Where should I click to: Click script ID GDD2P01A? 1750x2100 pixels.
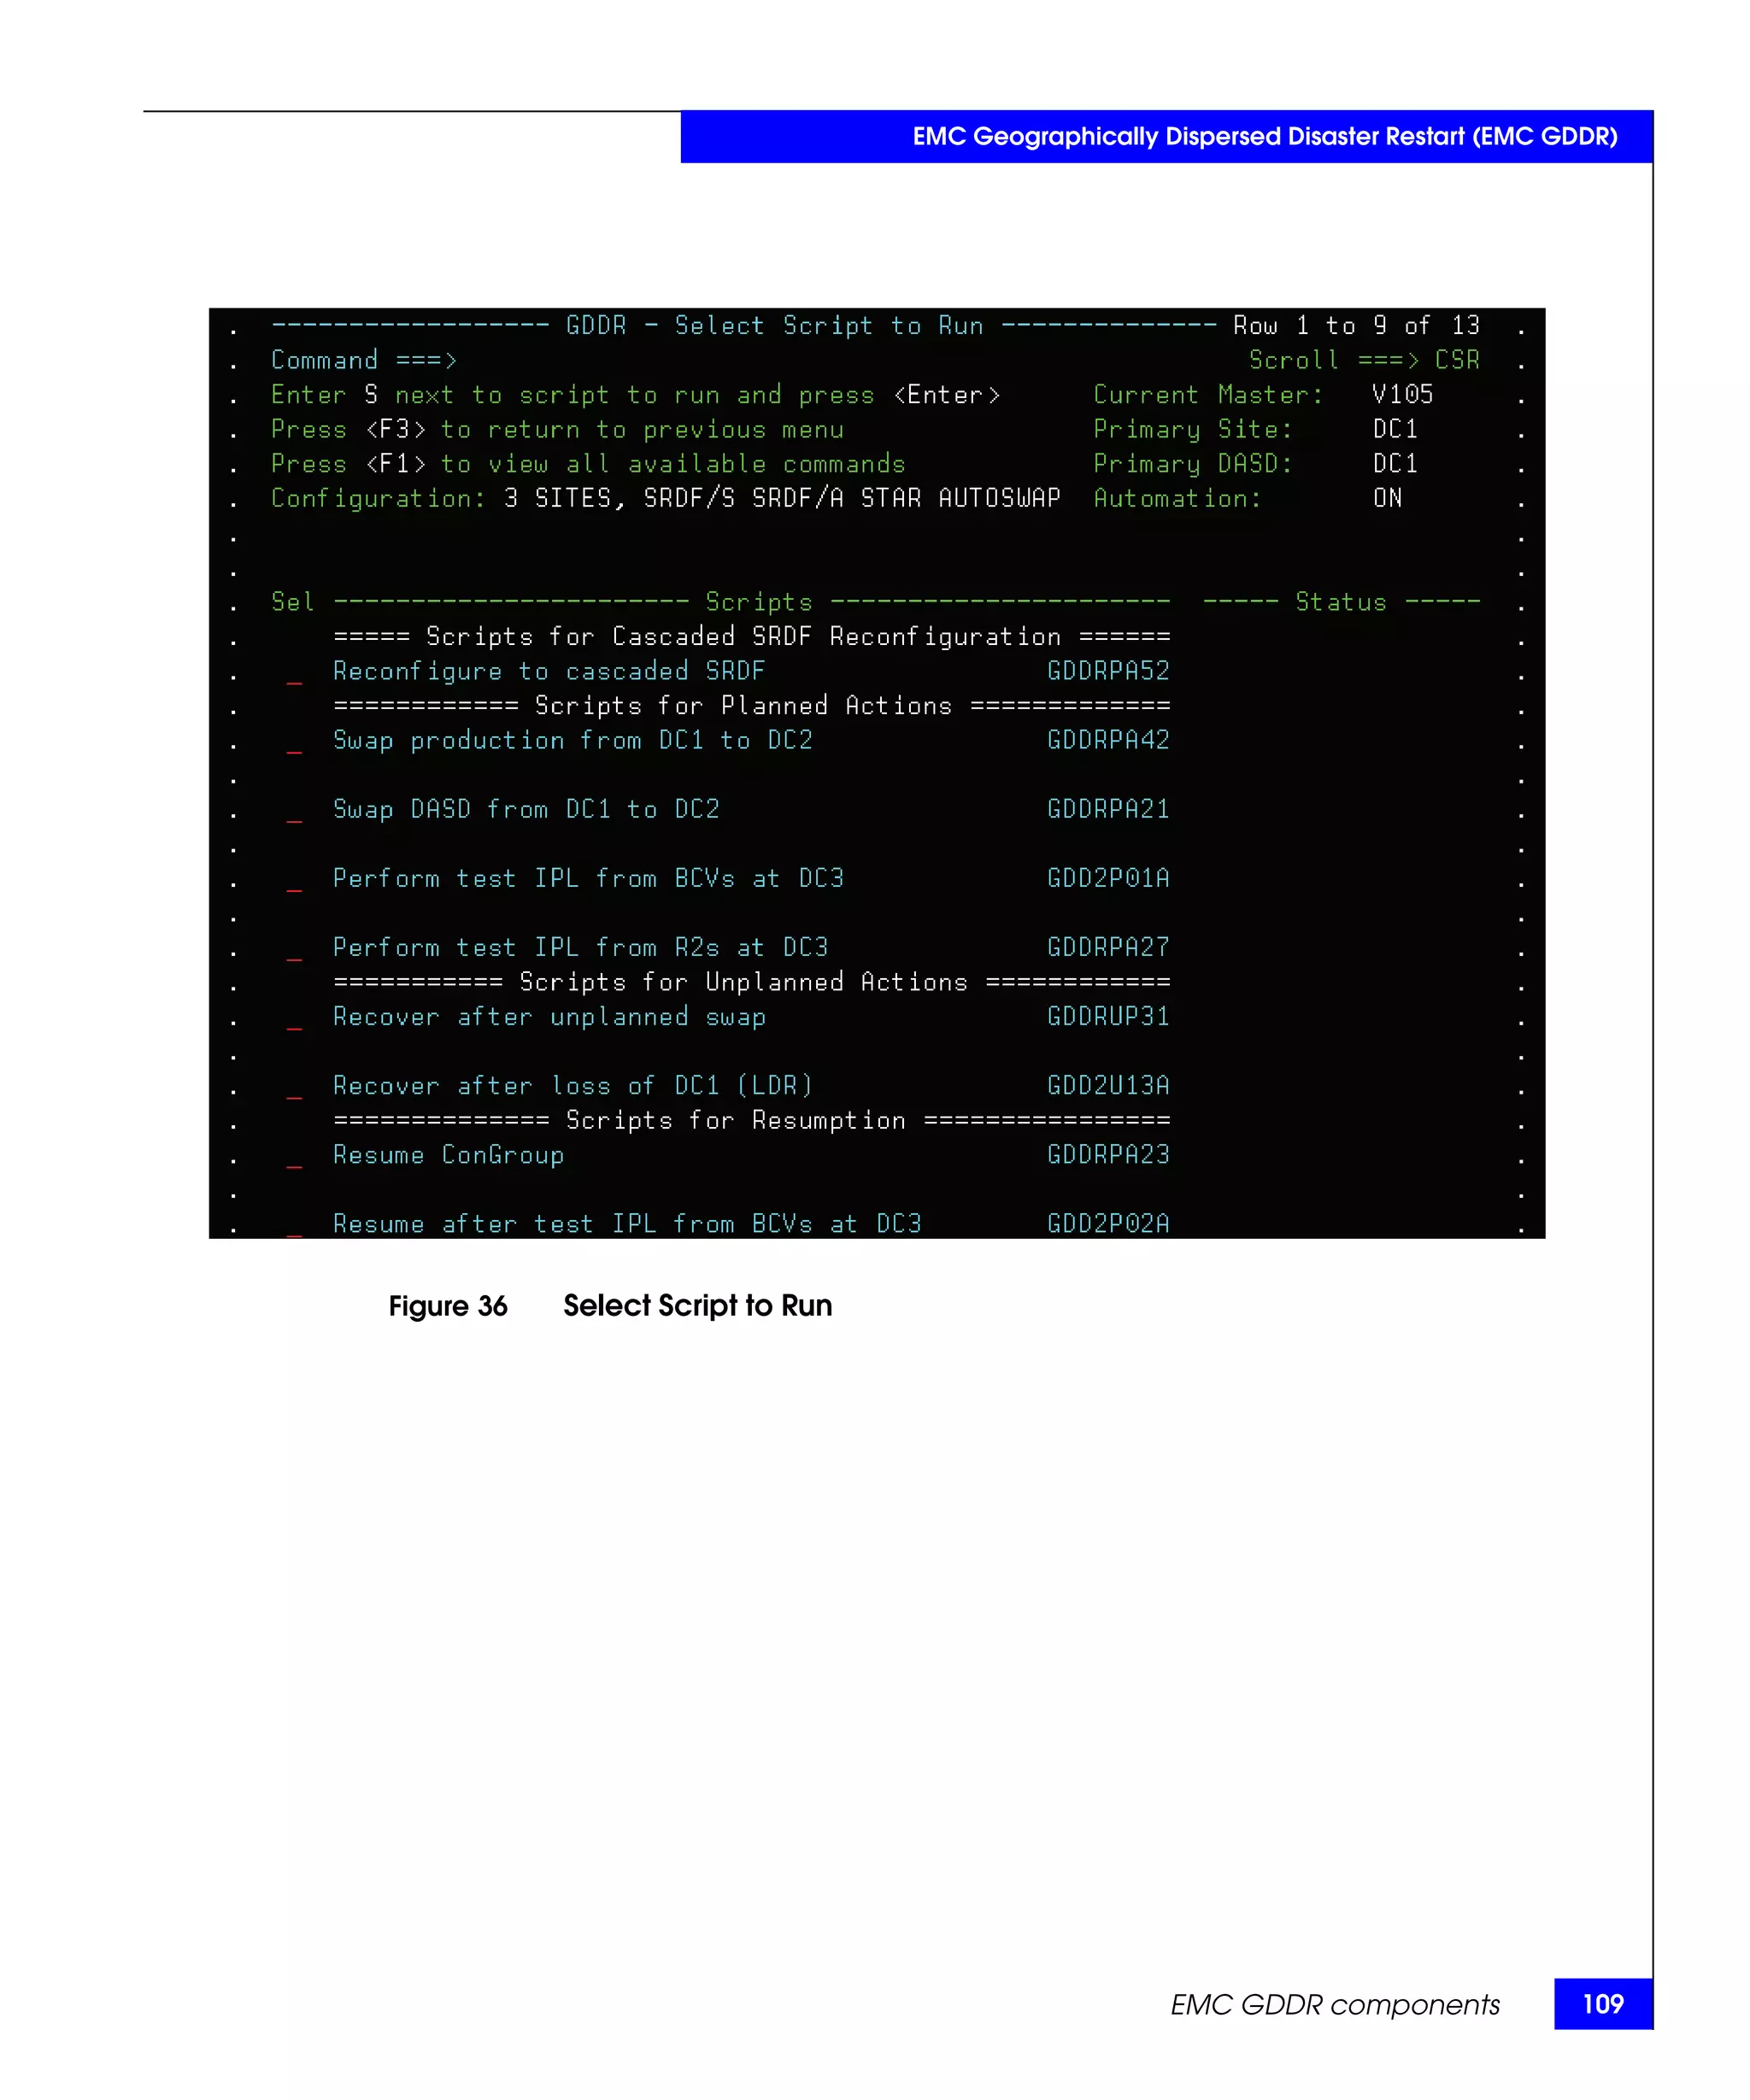pos(1108,878)
